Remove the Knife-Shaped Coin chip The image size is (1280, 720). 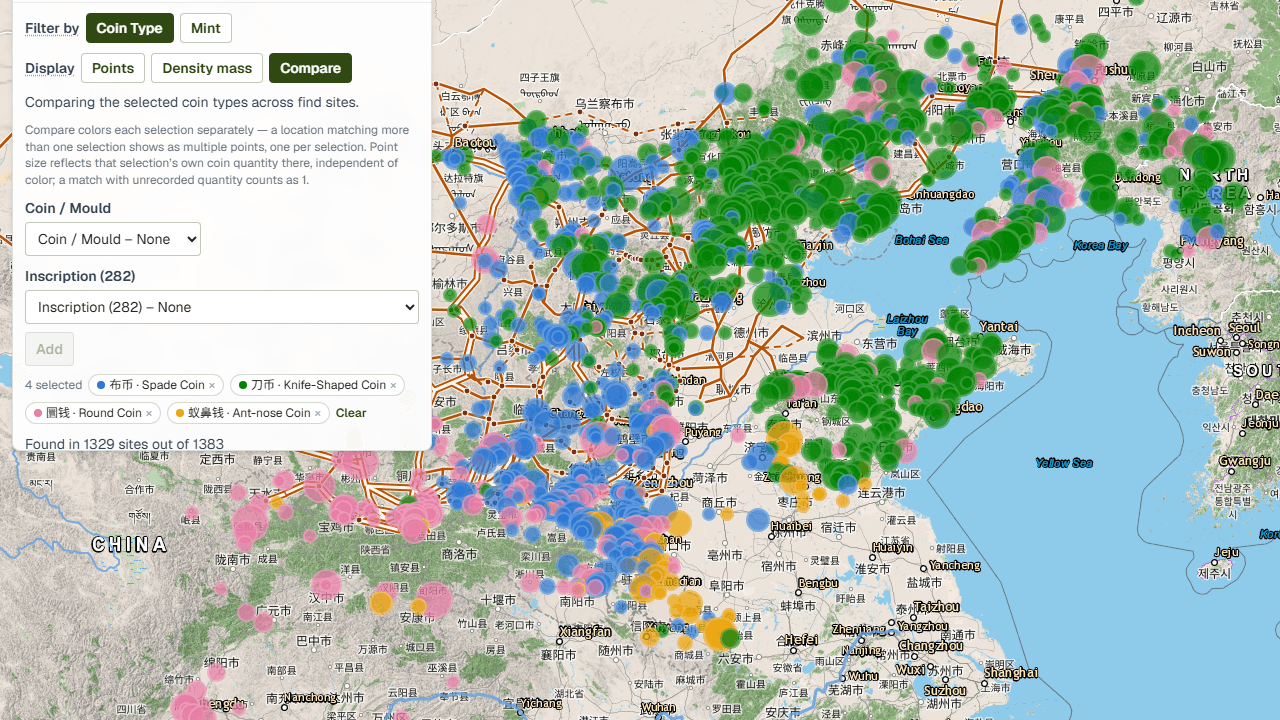[393, 385]
